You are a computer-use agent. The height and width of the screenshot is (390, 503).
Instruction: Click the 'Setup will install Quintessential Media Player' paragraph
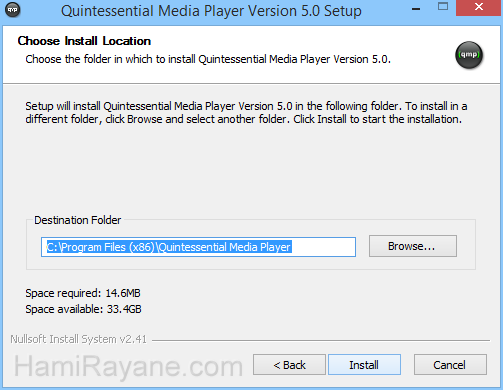pyautogui.click(x=246, y=113)
